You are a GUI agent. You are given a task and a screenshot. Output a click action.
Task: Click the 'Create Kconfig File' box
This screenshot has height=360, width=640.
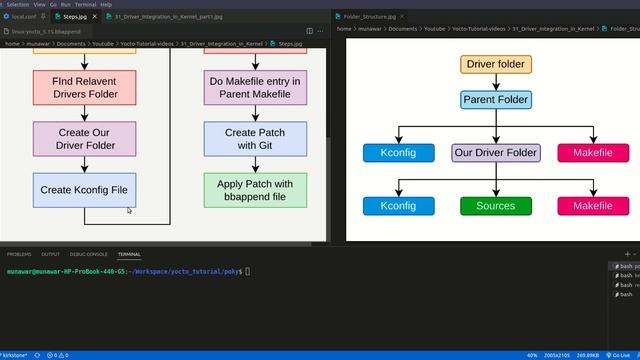coord(84,190)
